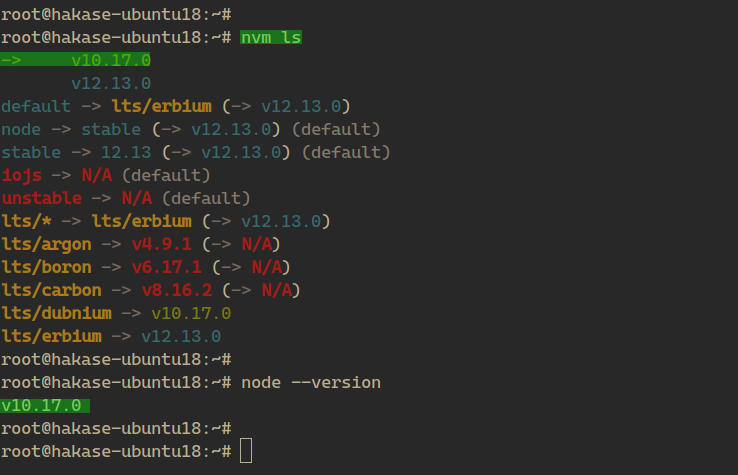Select the highlighted v10.17.0 version output
Screen dimensions: 738x475
coord(45,405)
